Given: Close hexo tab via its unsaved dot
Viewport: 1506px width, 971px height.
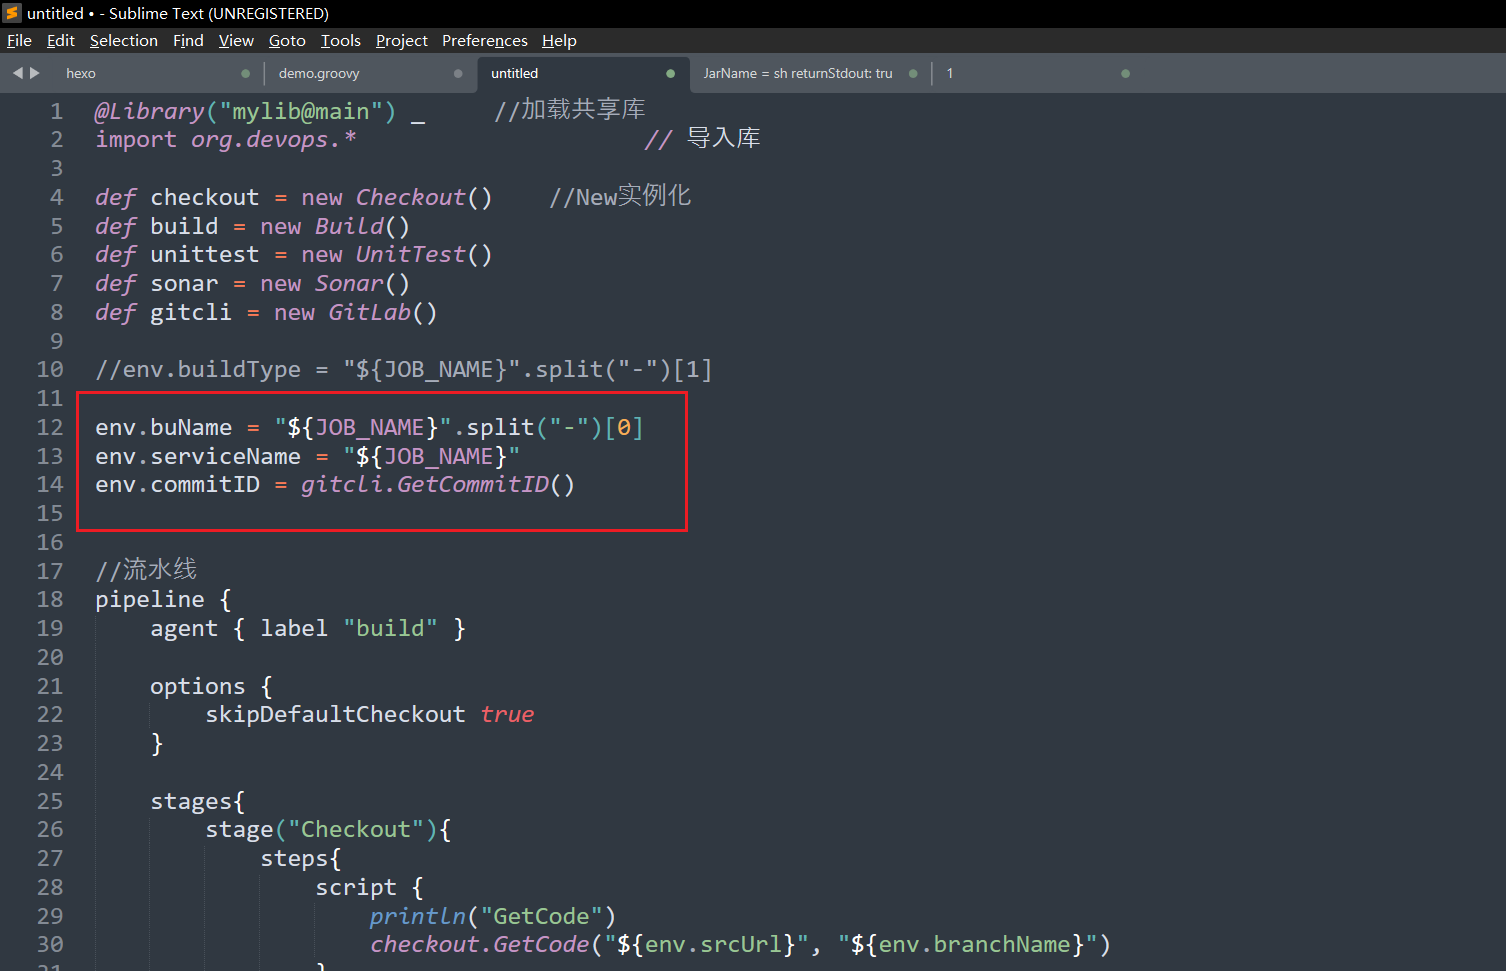Looking at the screenshot, I should coord(245,73).
